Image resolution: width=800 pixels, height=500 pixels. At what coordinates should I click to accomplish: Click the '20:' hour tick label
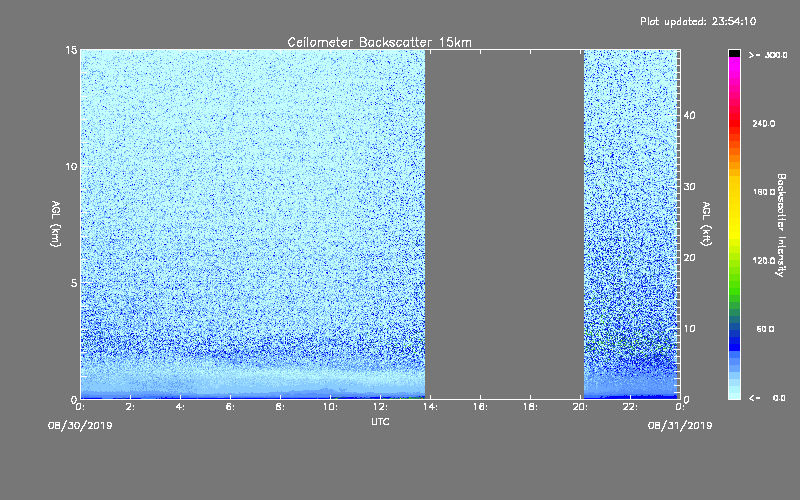pos(579,407)
